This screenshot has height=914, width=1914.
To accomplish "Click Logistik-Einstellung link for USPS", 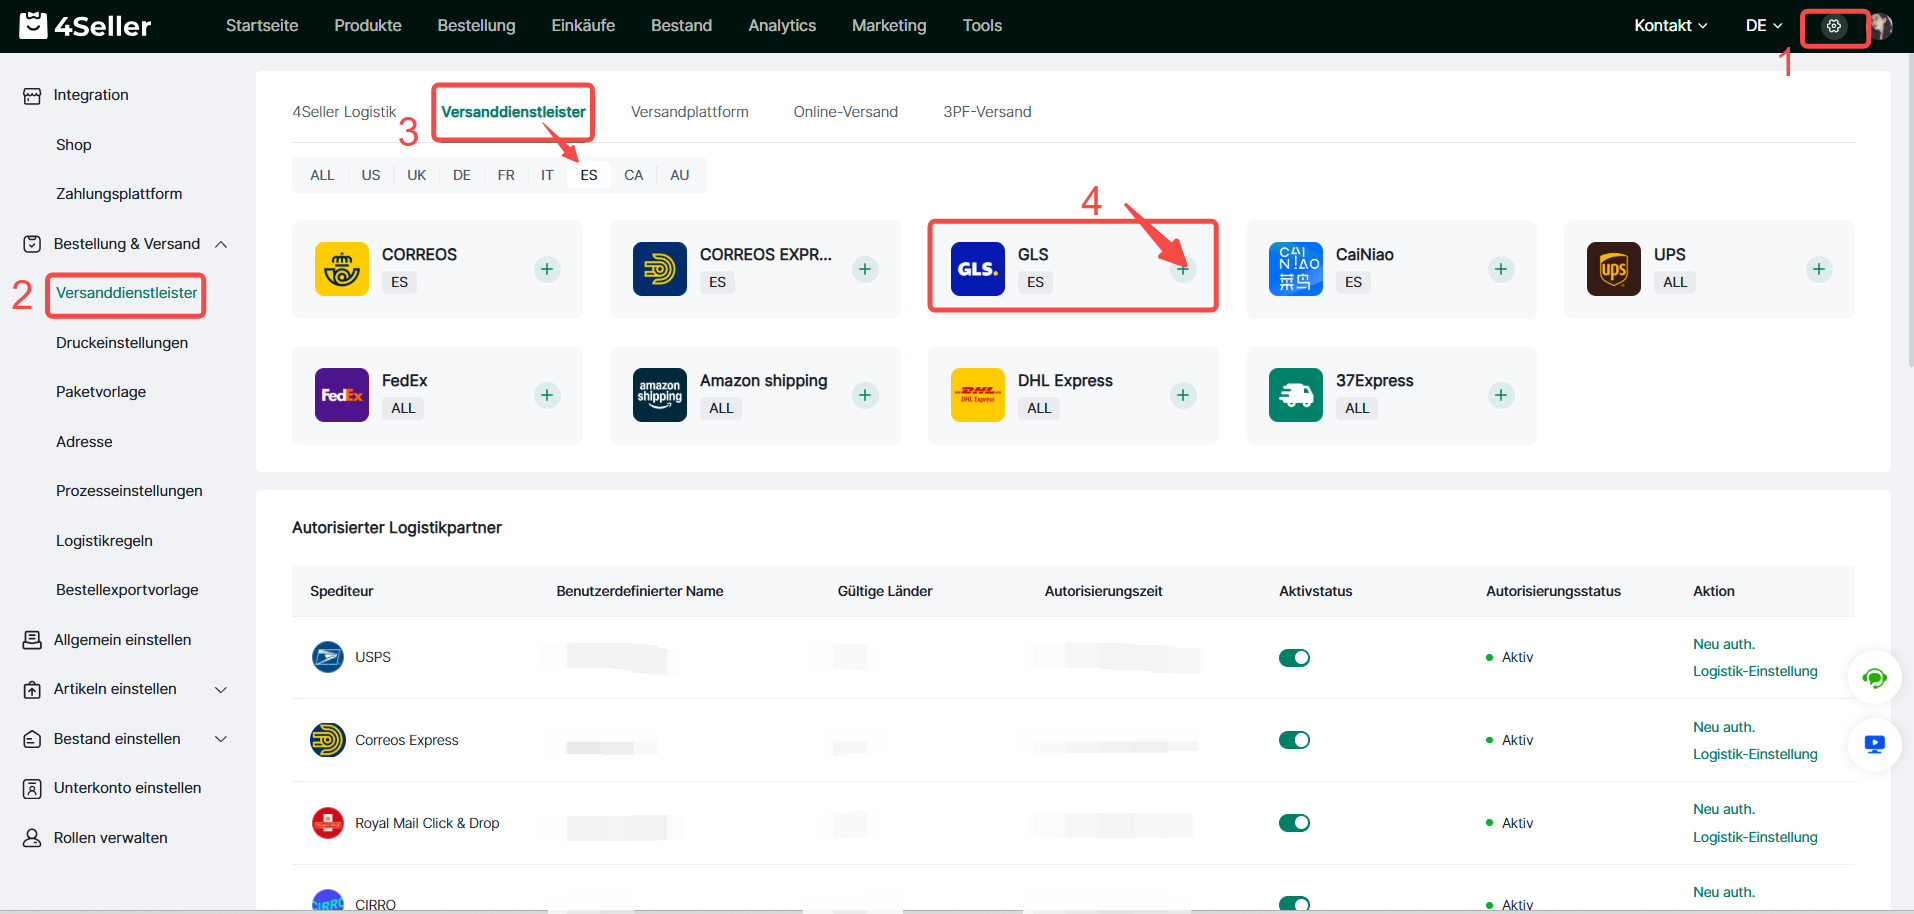I will click(x=1754, y=671).
